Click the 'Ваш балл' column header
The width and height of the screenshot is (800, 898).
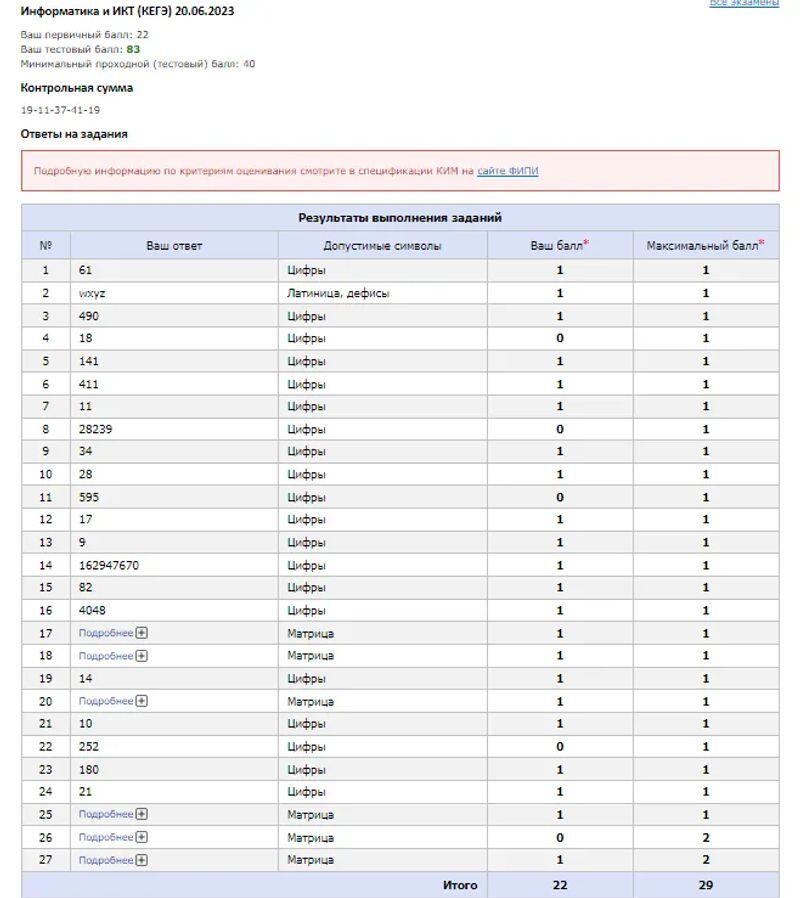pyautogui.click(x=559, y=245)
